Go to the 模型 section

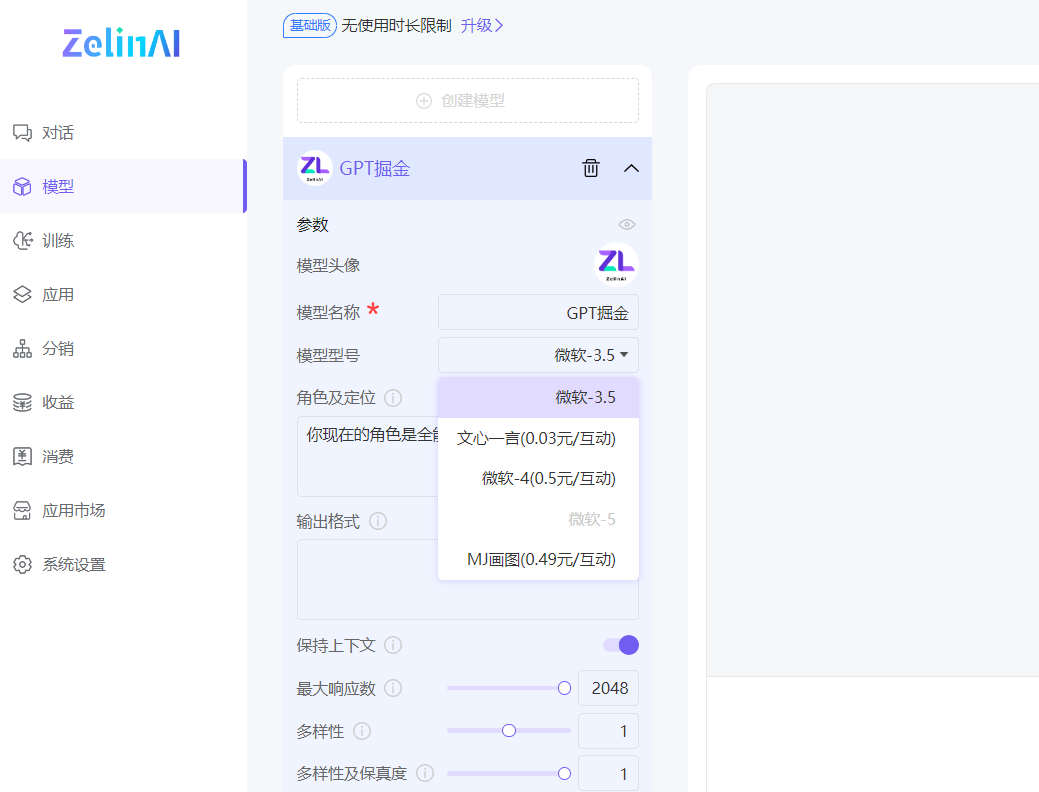click(x=123, y=187)
